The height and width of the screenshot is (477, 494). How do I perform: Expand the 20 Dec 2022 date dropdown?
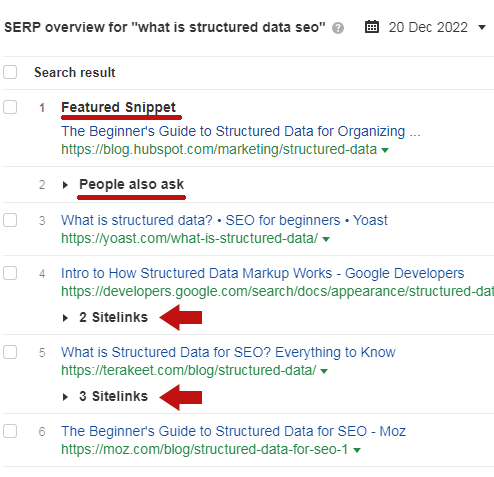point(482,27)
